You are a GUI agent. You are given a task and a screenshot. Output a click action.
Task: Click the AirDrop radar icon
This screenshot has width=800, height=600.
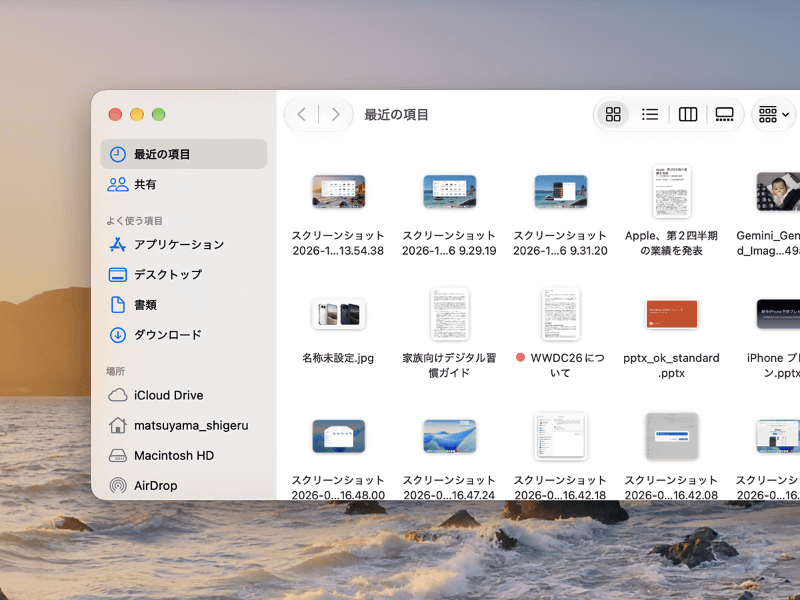tap(118, 485)
